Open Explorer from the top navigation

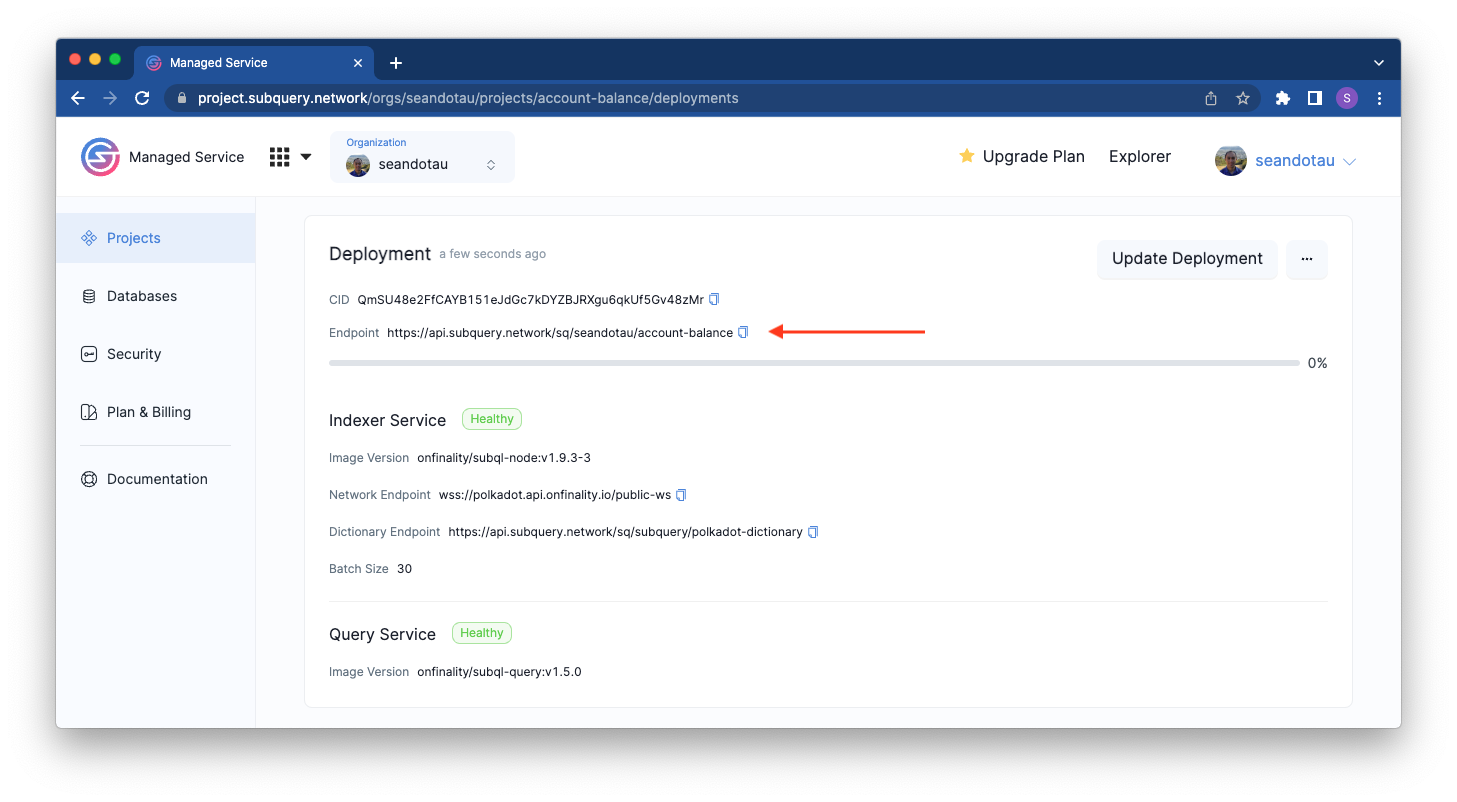tap(1139, 156)
